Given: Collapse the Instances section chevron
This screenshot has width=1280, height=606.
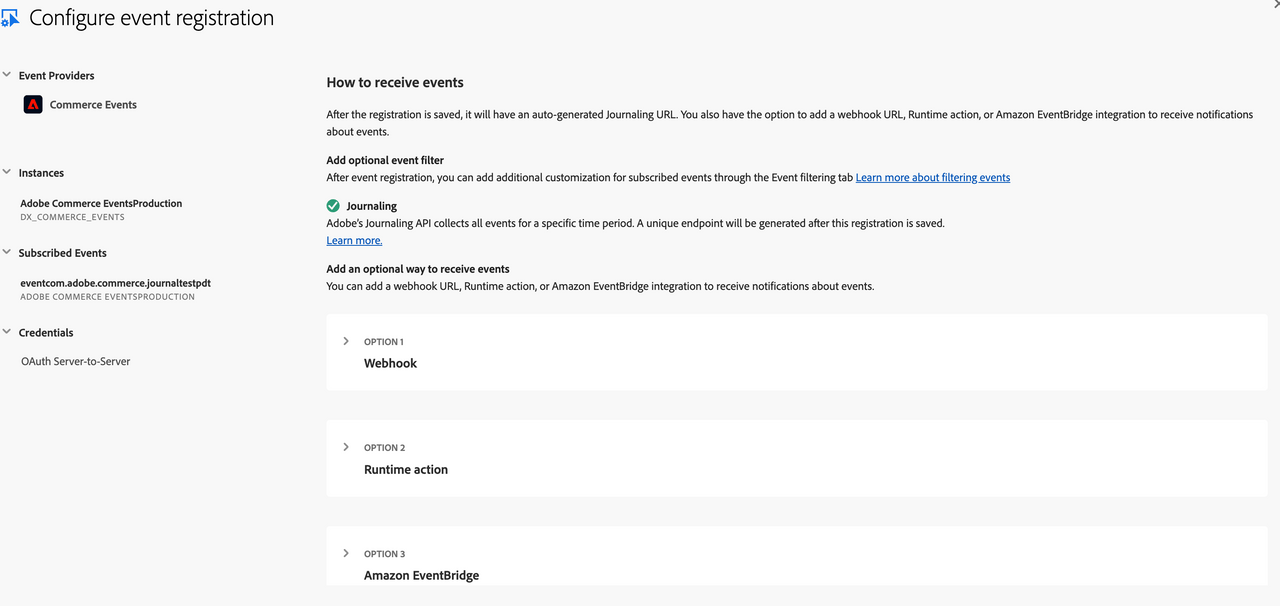Looking at the screenshot, I should tap(7, 172).
